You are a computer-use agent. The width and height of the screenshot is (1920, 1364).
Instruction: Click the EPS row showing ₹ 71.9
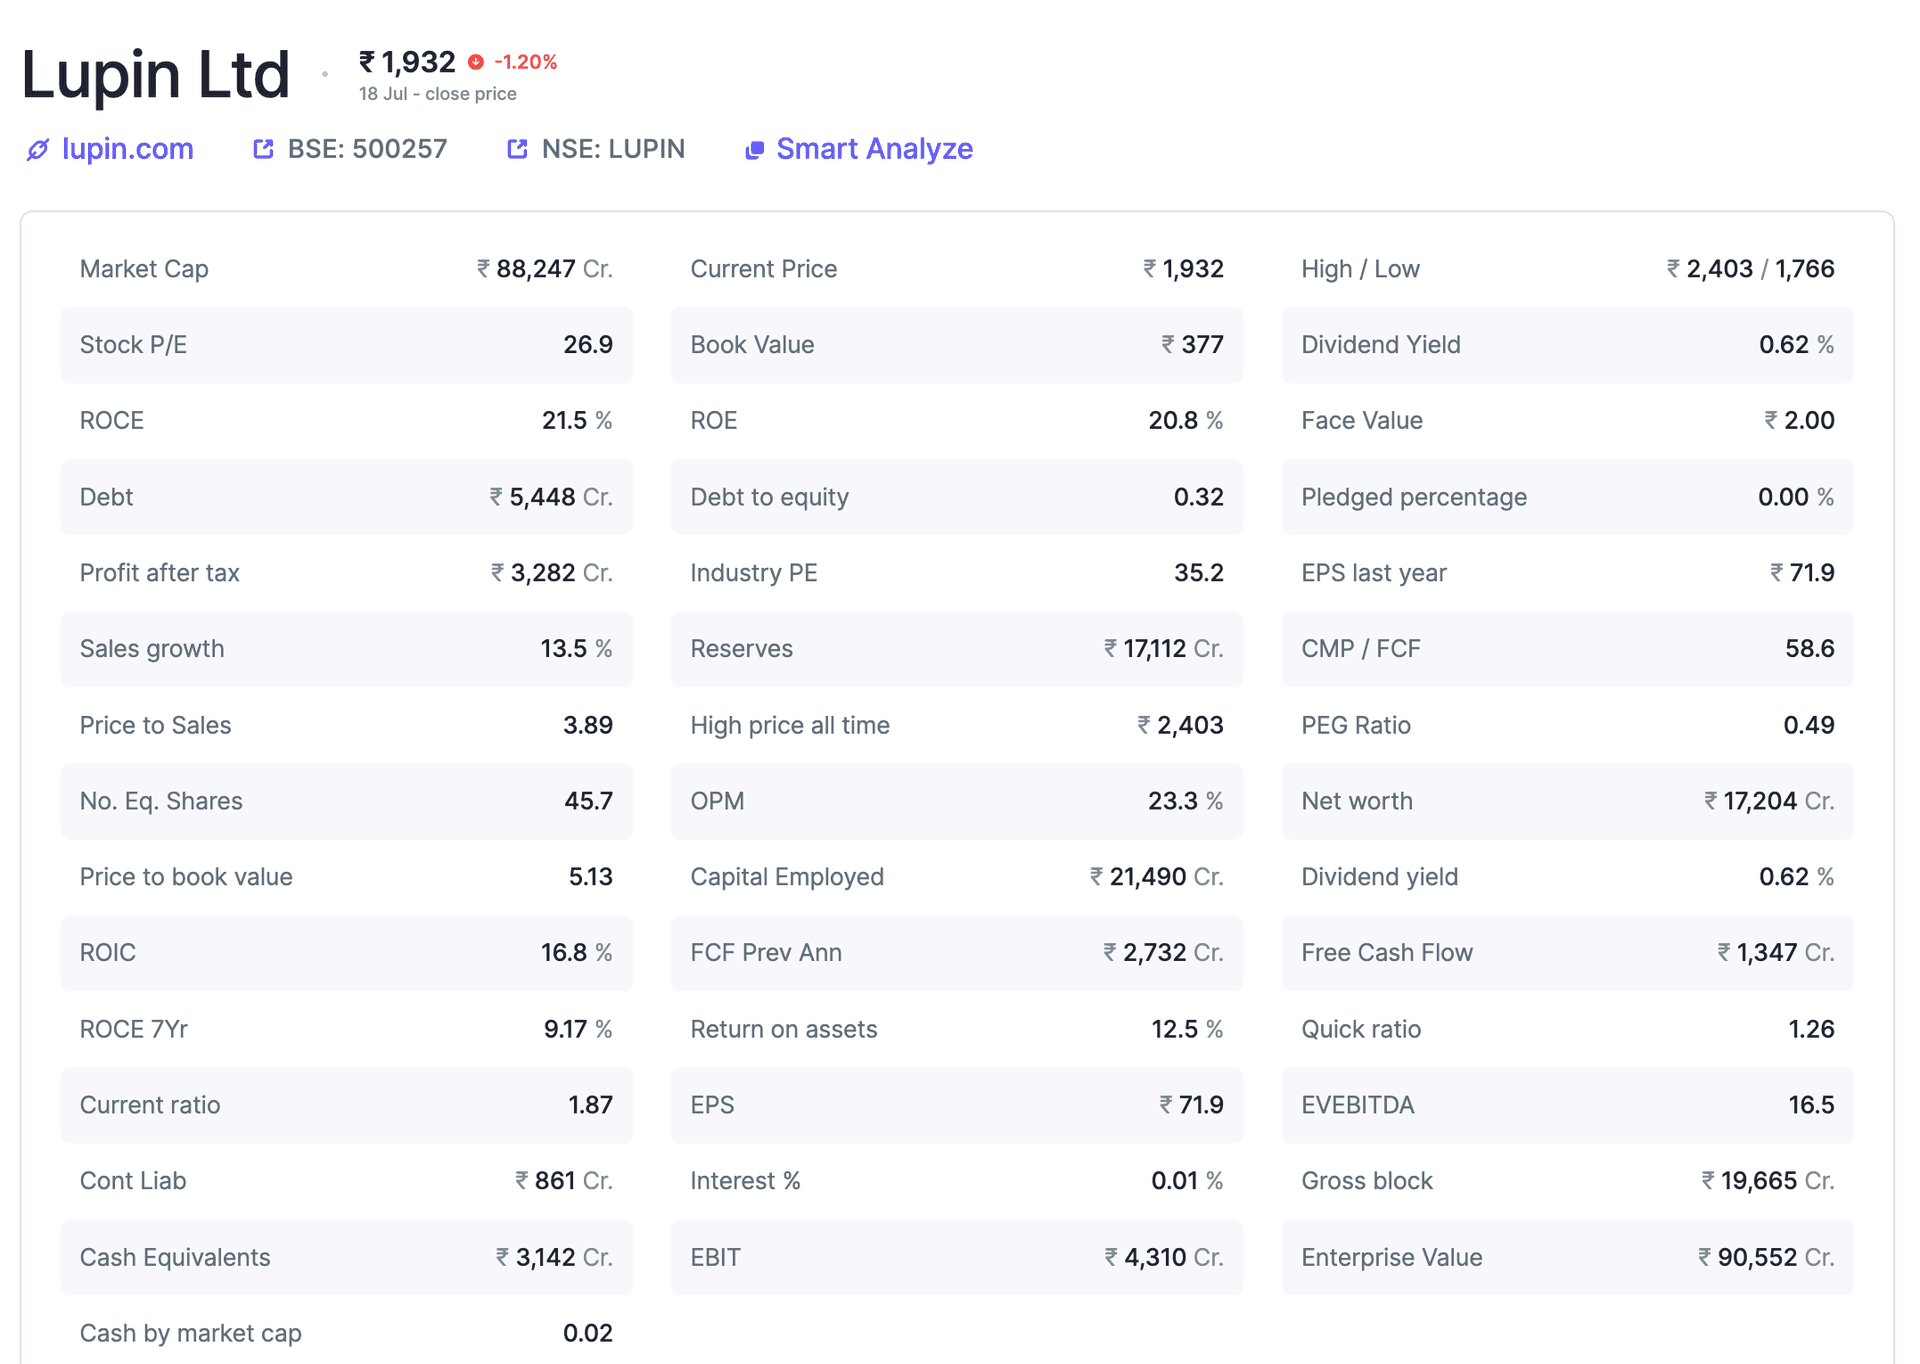tap(957, 1105)
